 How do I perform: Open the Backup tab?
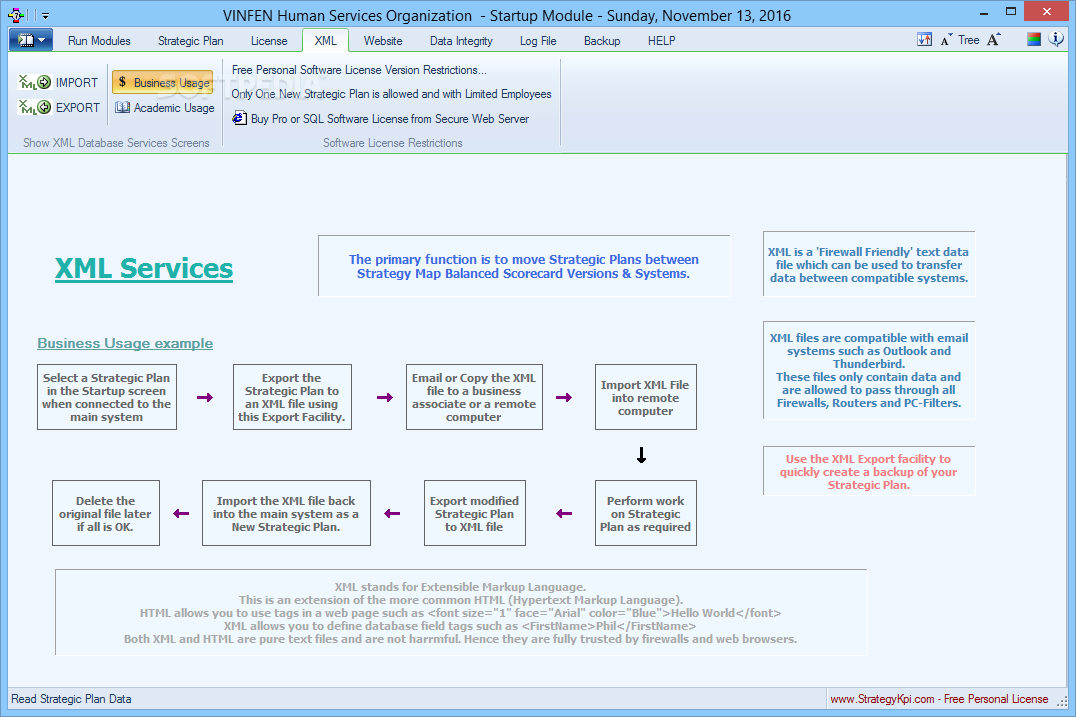tap(602, 41)
